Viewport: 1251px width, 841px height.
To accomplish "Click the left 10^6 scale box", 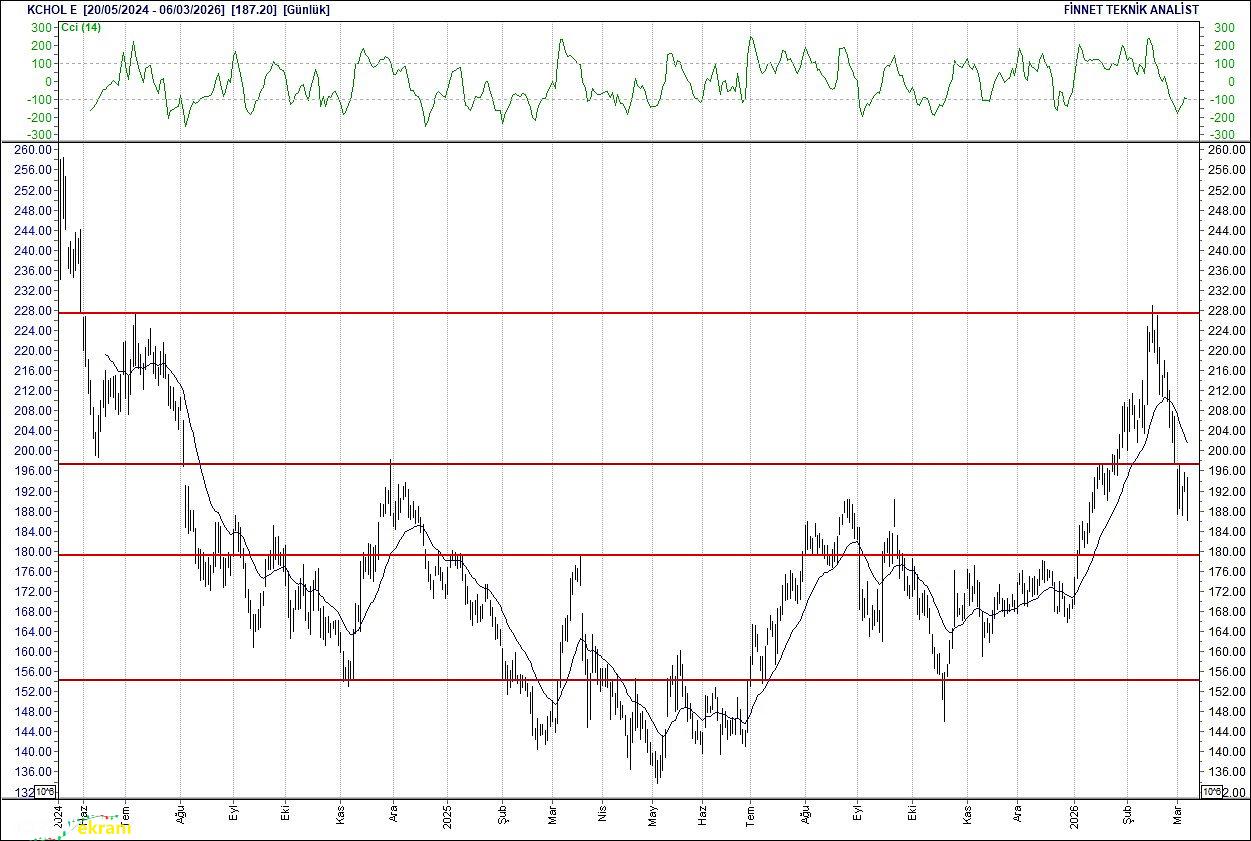I will pos(46,792).
